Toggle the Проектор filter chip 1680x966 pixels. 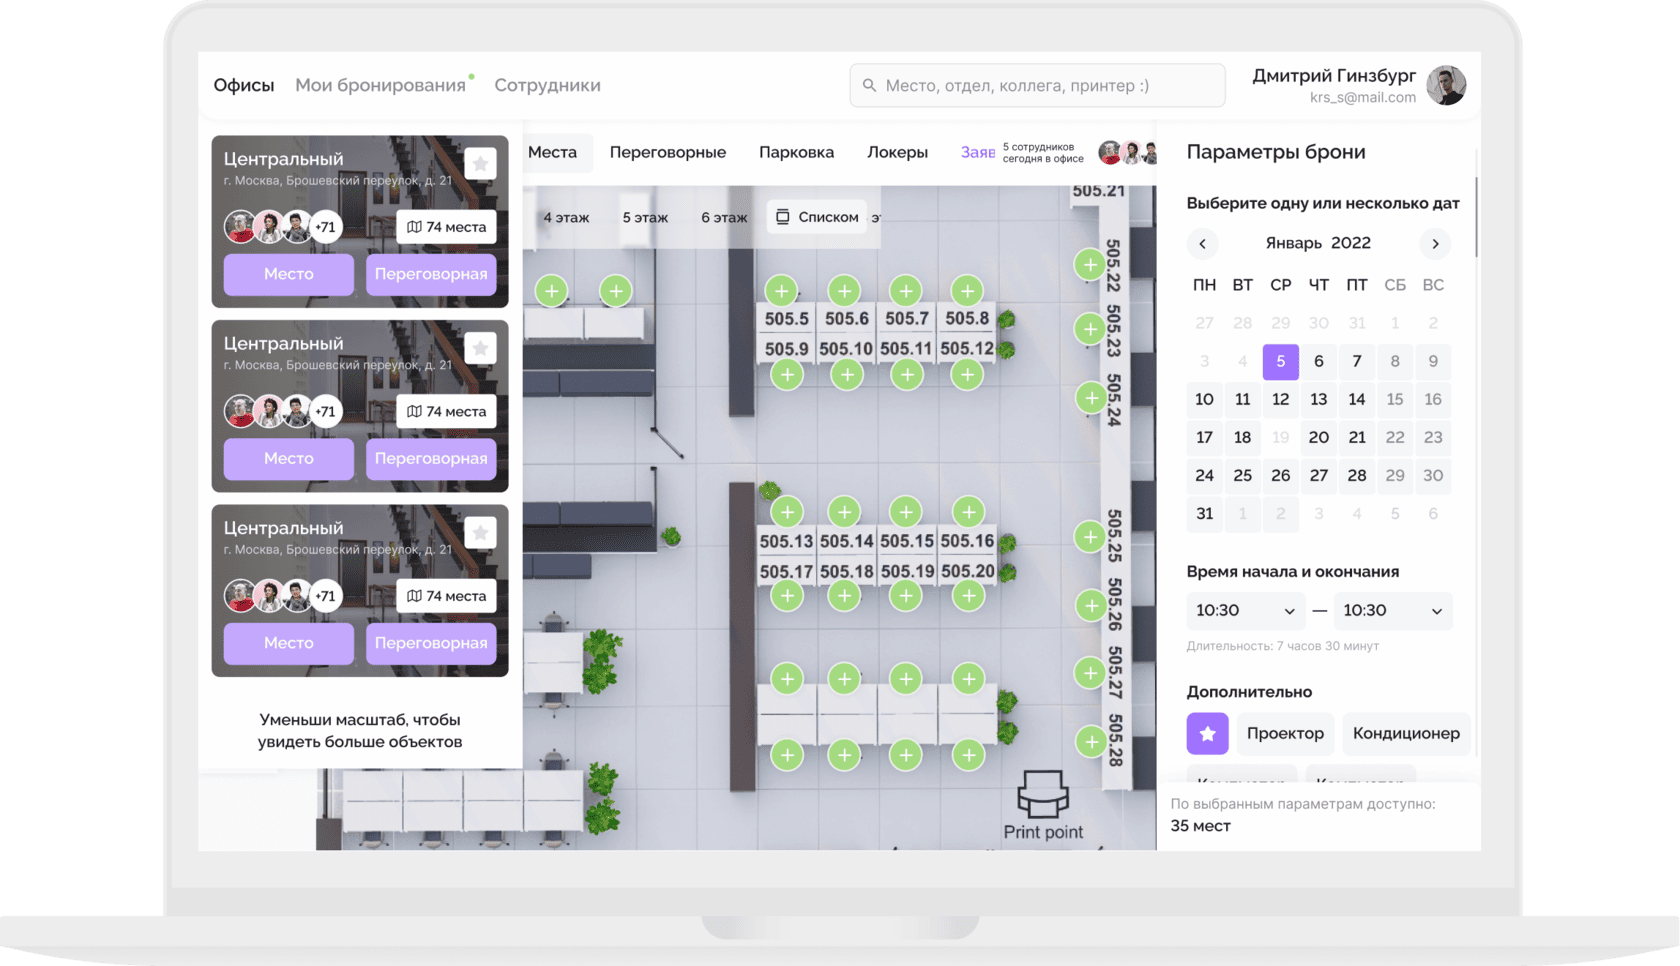(1285, 733)
